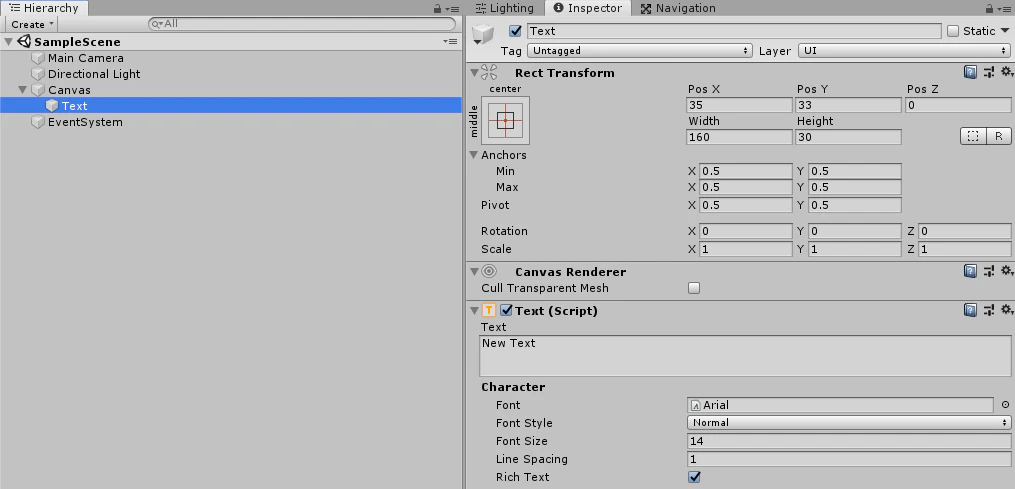Open Rect Transform settings gear menu
Viewport: 1015px width, 489px height.
1006,73
